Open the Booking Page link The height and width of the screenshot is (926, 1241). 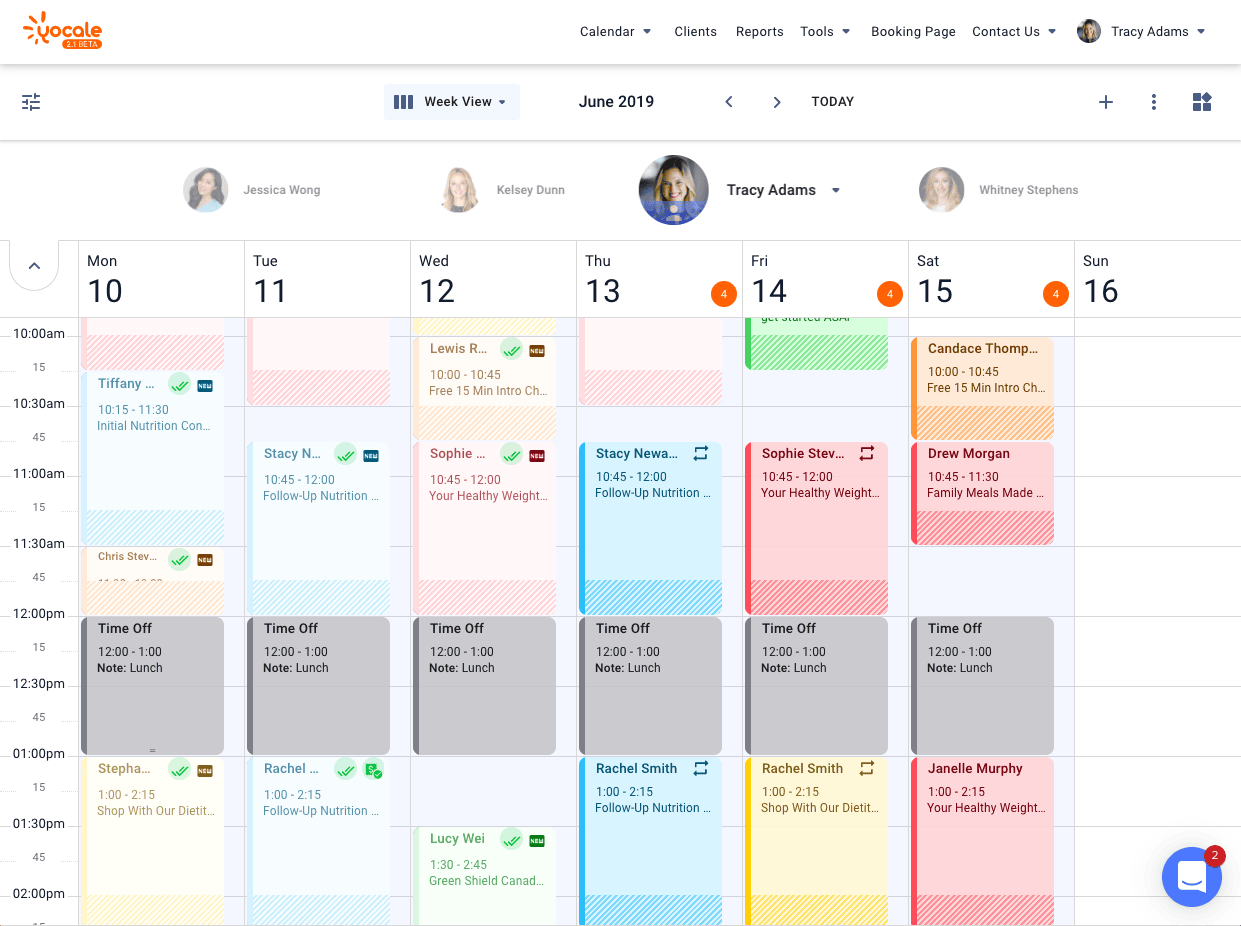click(913, 31)
